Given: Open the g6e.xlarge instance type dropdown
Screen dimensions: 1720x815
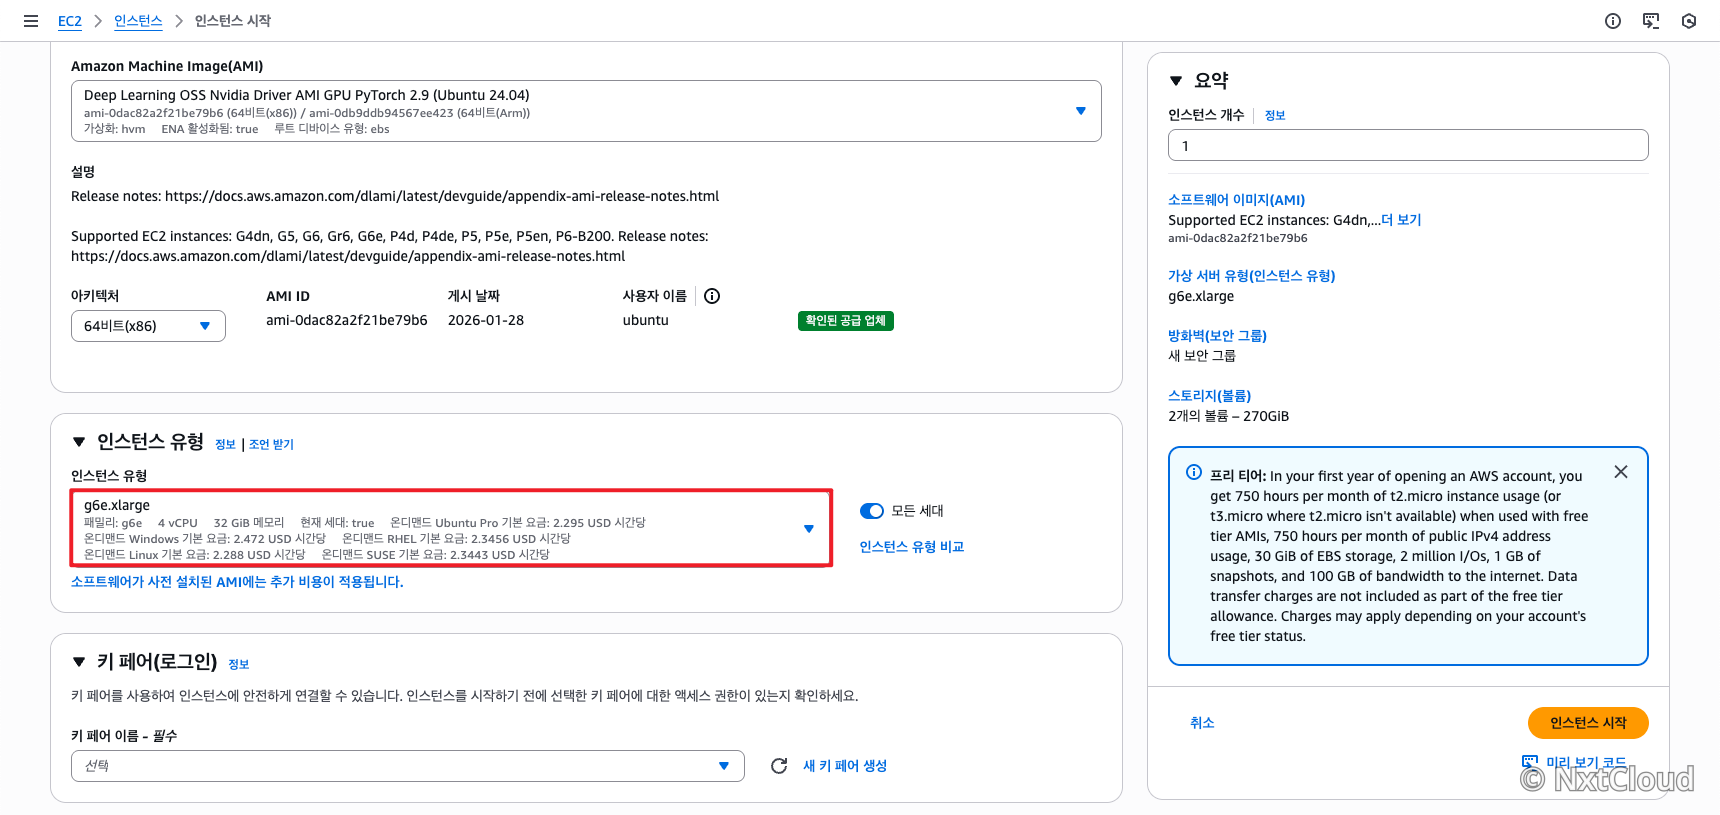Looking at the screenshot, I should [x=451, y=528].
